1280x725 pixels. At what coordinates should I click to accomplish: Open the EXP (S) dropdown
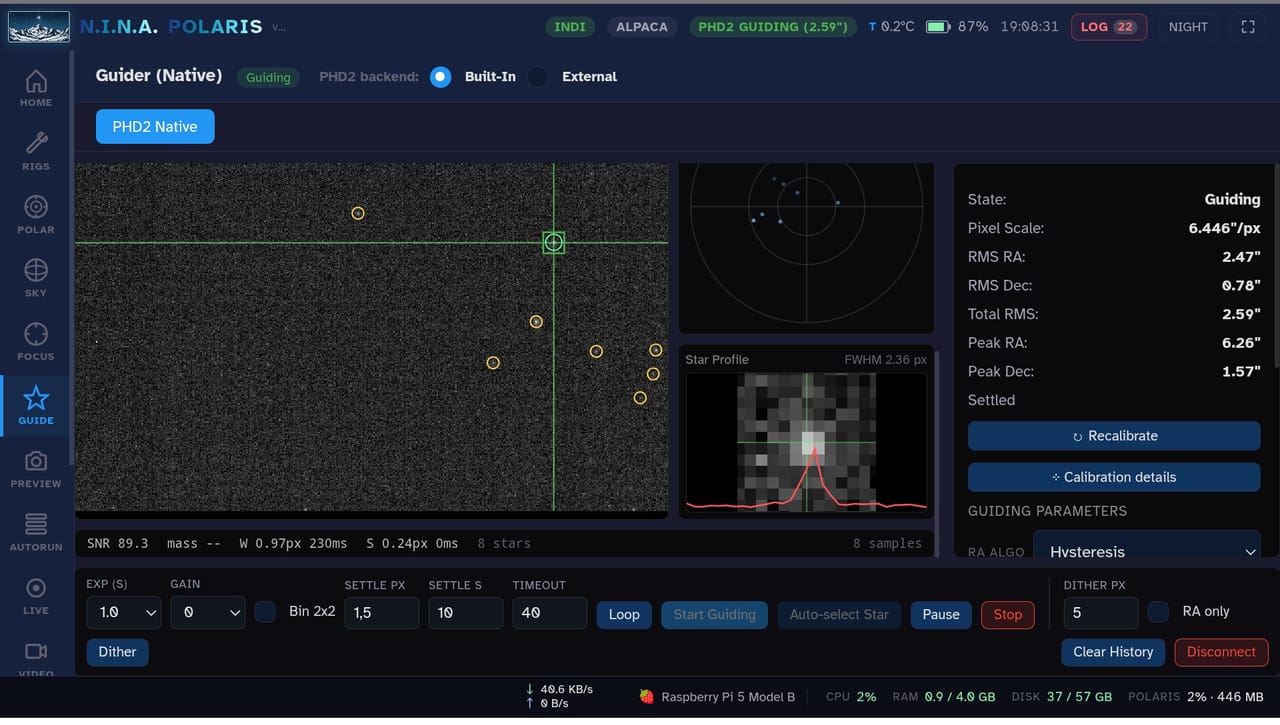[124, 612]
